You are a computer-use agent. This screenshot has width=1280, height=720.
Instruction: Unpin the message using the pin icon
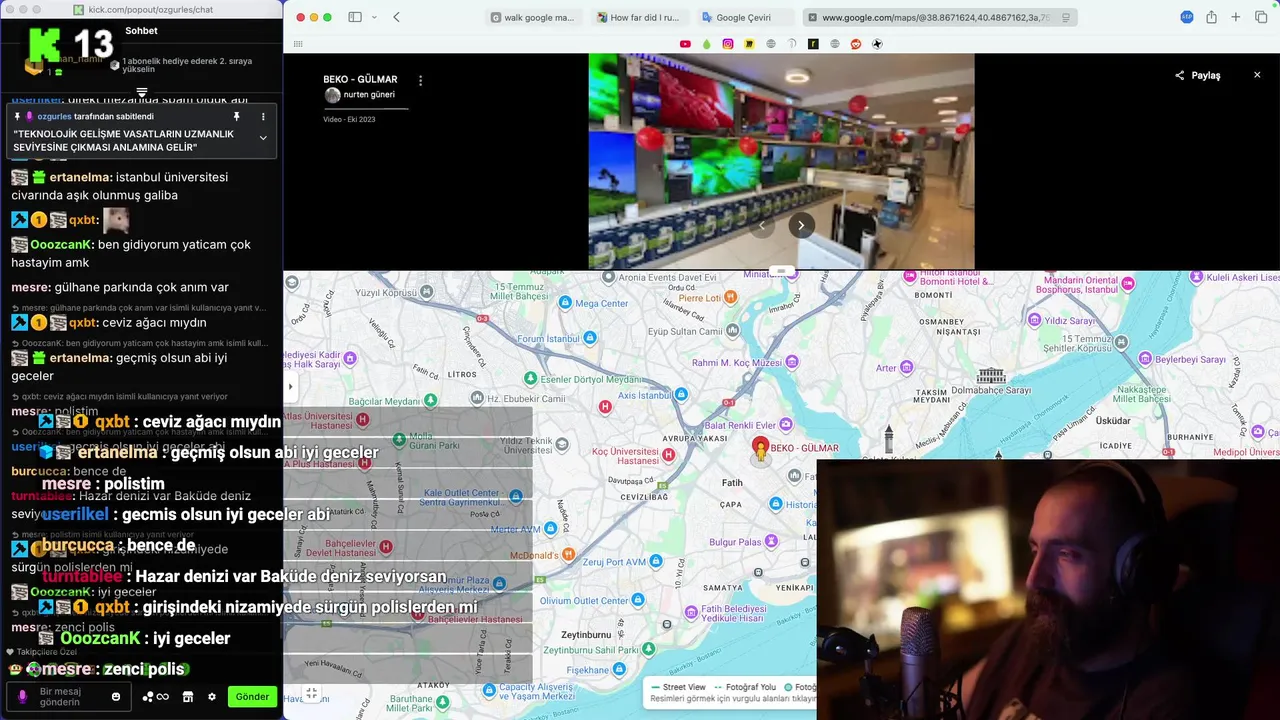click(x=237, y=117)
